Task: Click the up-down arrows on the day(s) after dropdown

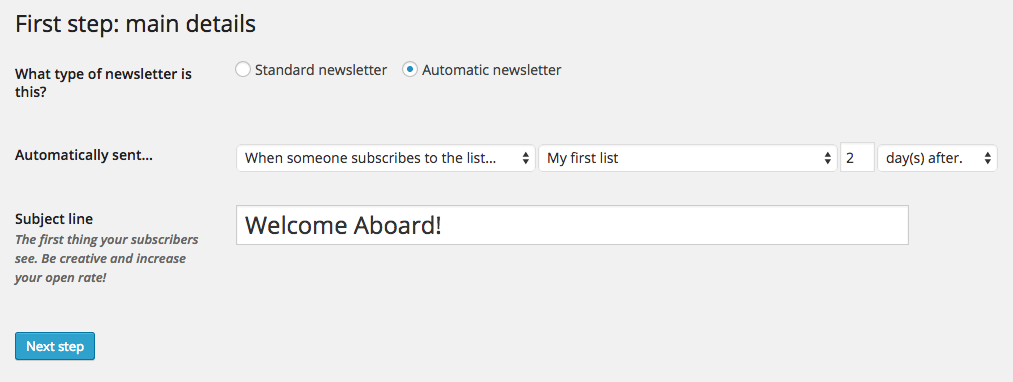Action: [x=988, y=158]
